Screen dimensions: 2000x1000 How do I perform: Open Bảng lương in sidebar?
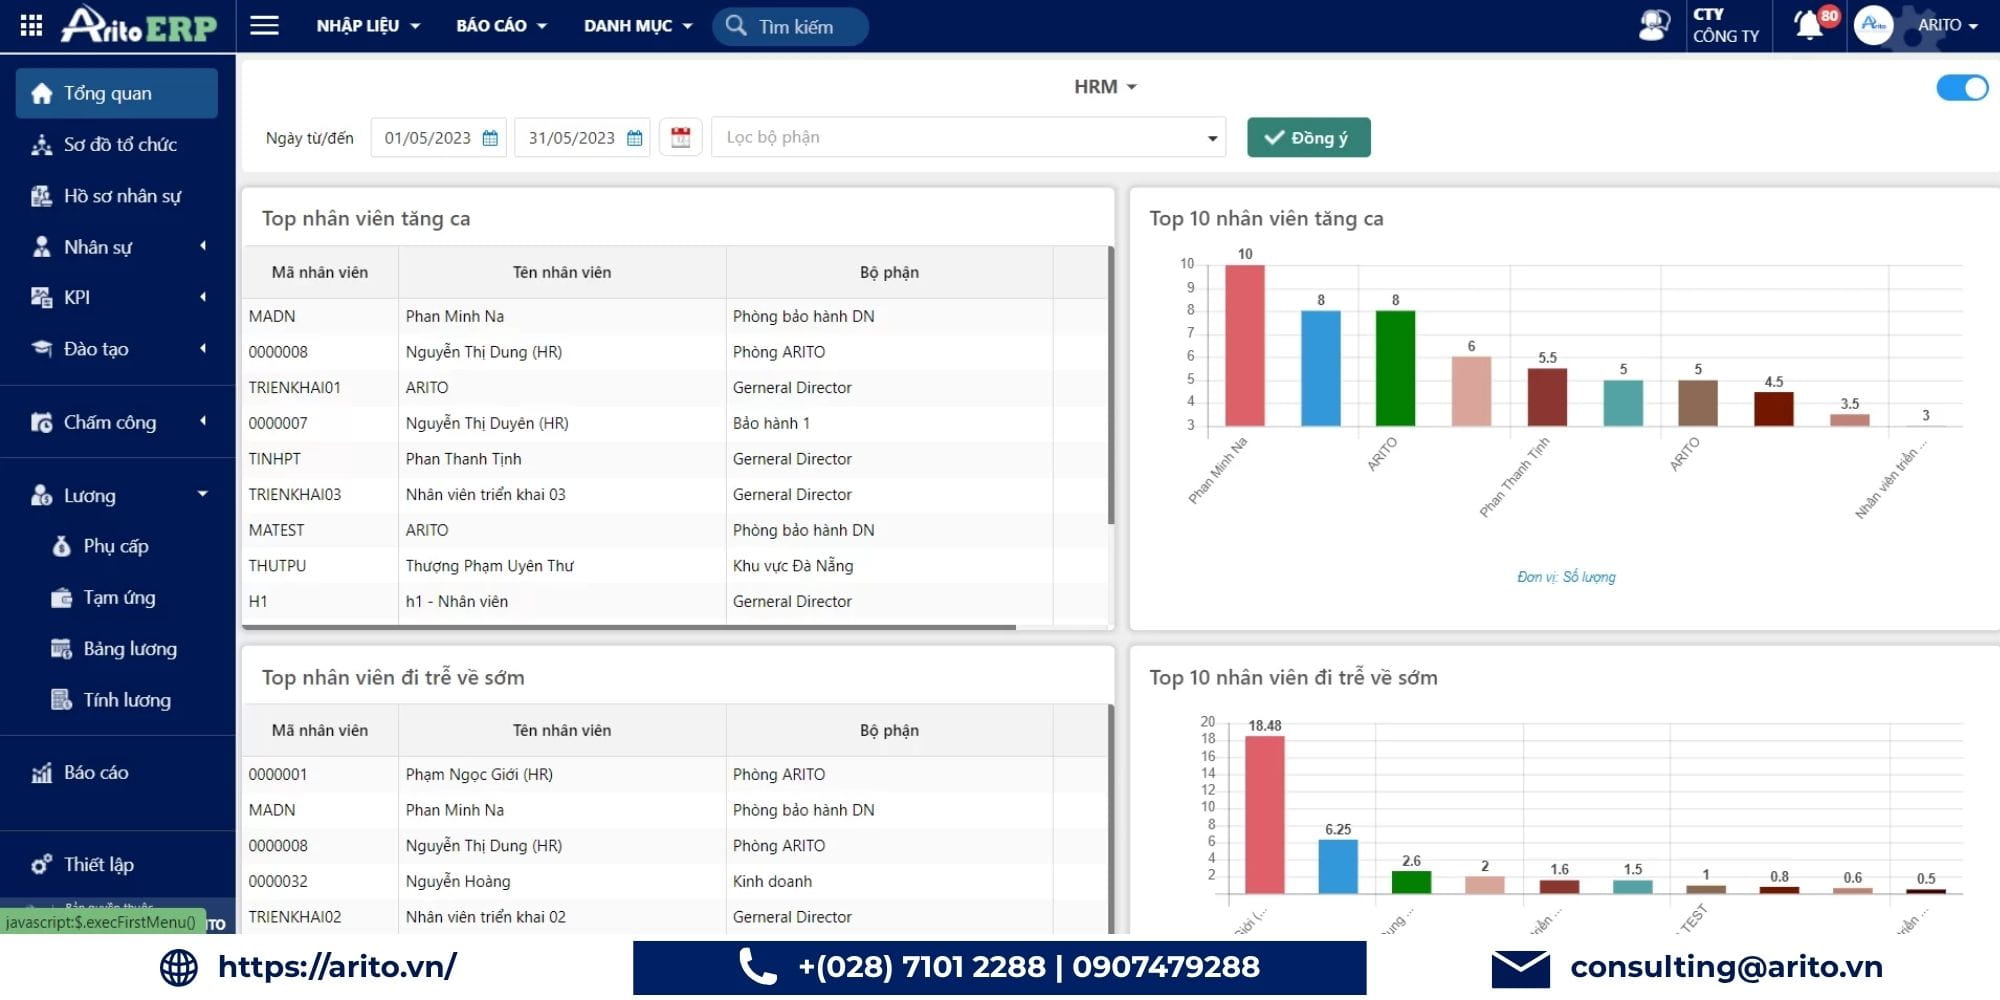pos(128,649)
